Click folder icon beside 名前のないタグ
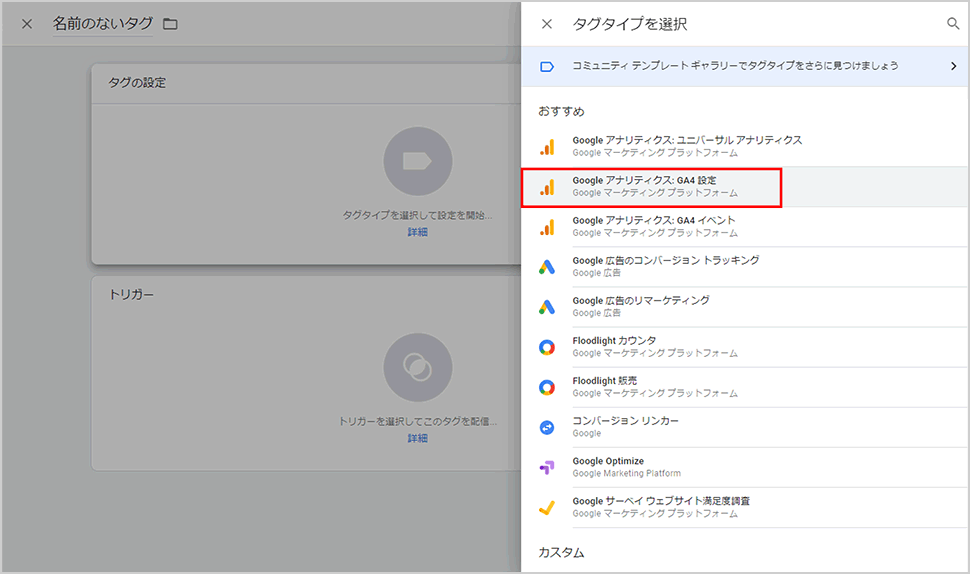This screenshot has width=970, height=574. coord(170,24)
